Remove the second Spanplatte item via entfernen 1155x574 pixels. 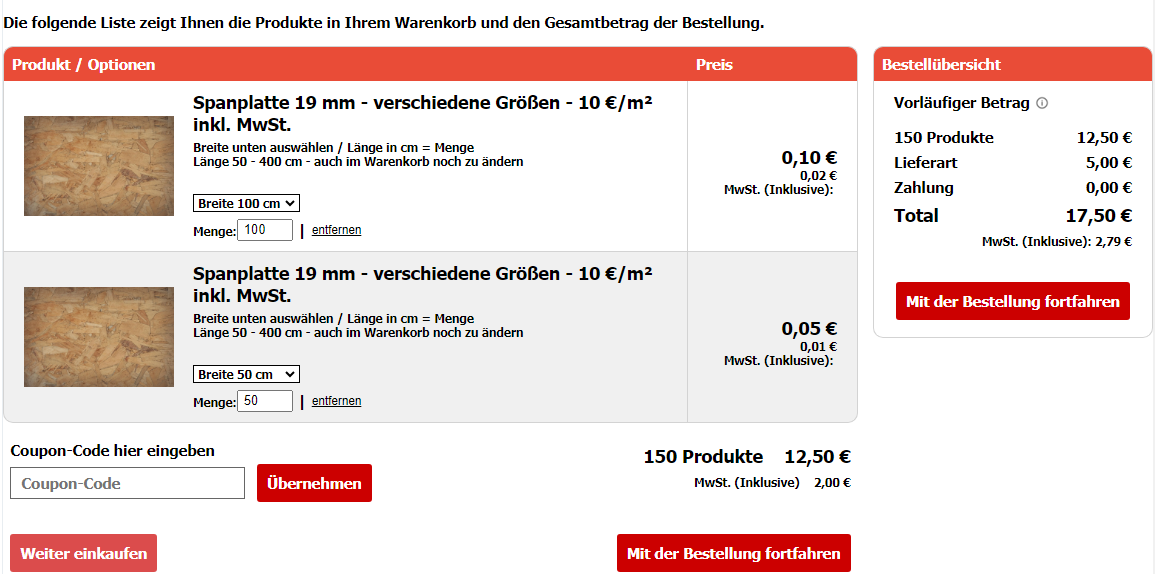coord(337,401)
